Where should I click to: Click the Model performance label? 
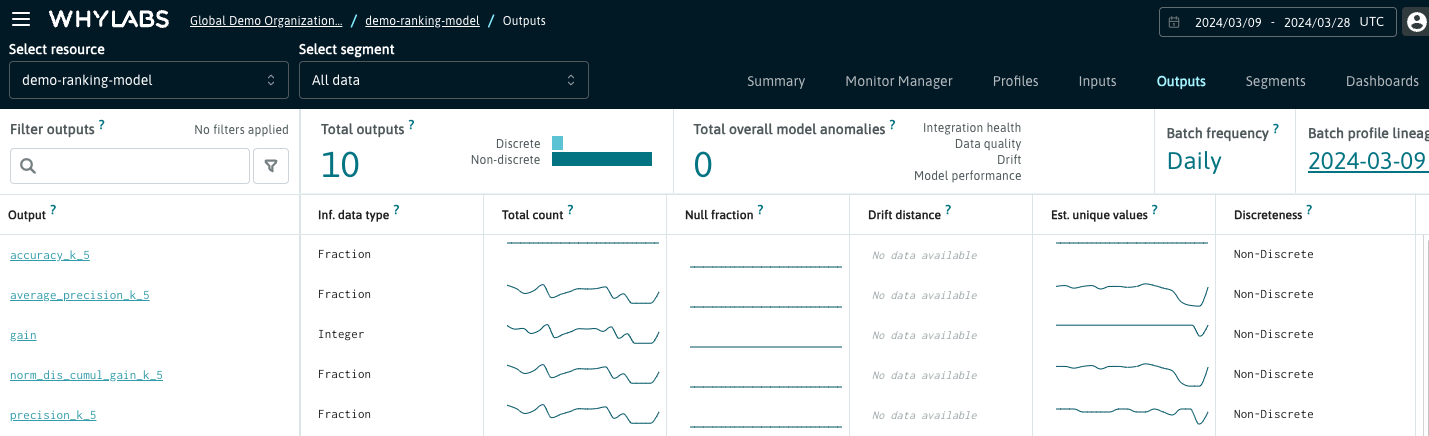pos(968,175)
